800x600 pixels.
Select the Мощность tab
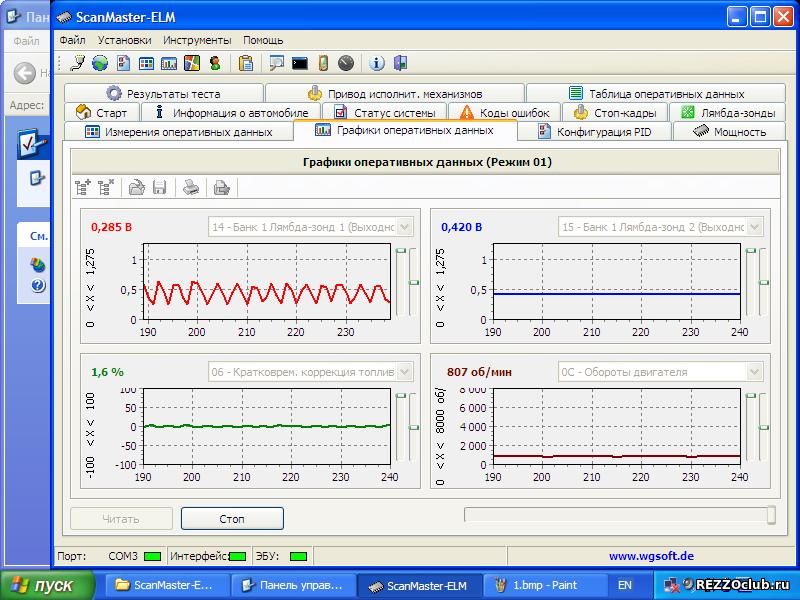click(x=729, y=132)
